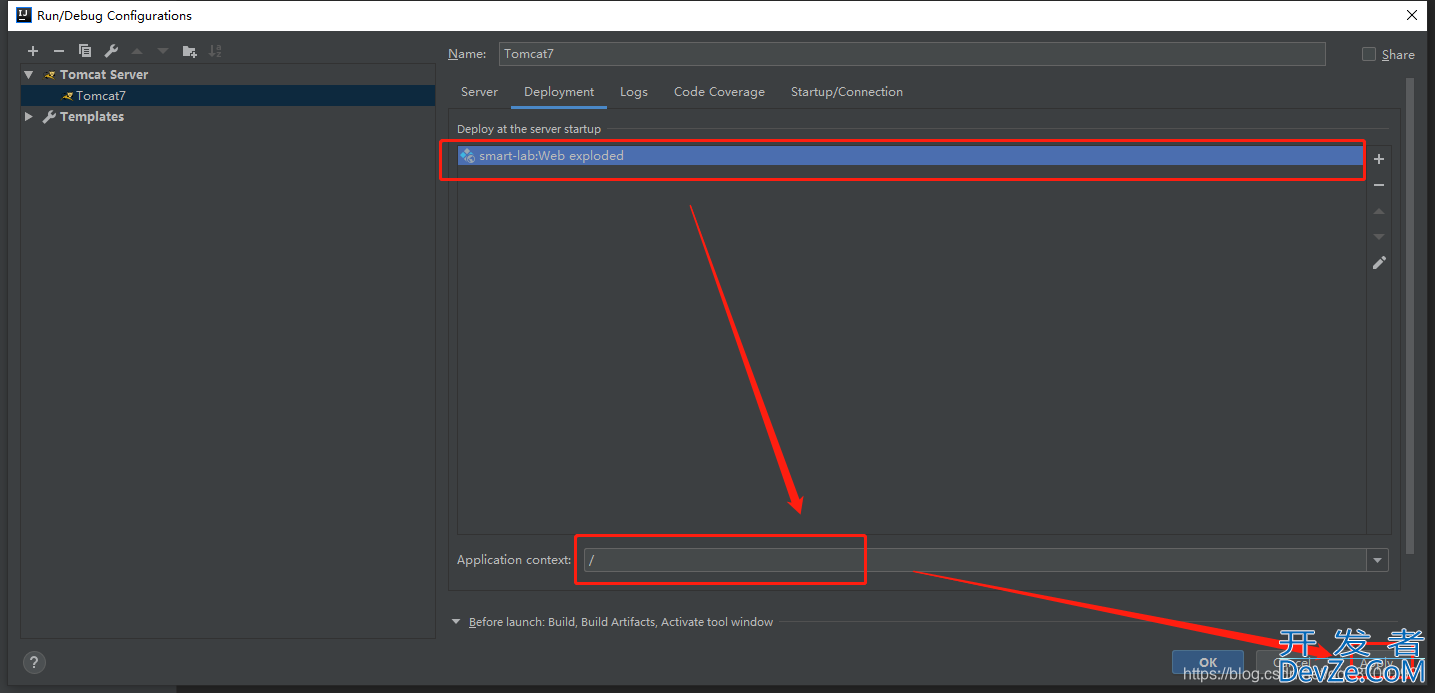This screenshot has height=693, width=1435.
Task: Create new configuration folder
Action: point(189,51)
